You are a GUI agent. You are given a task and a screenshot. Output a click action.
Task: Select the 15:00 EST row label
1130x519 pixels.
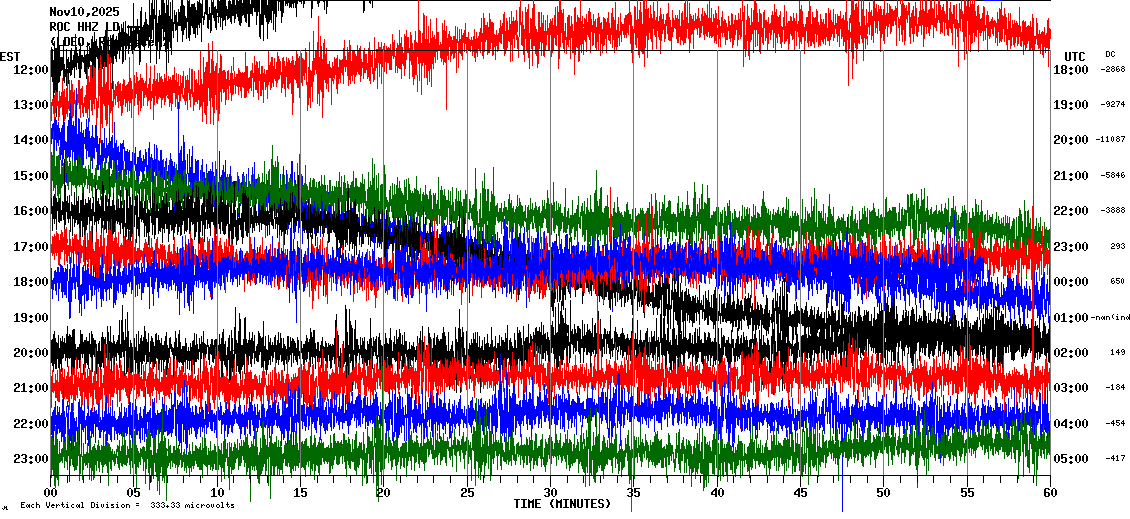click(32, 175)
